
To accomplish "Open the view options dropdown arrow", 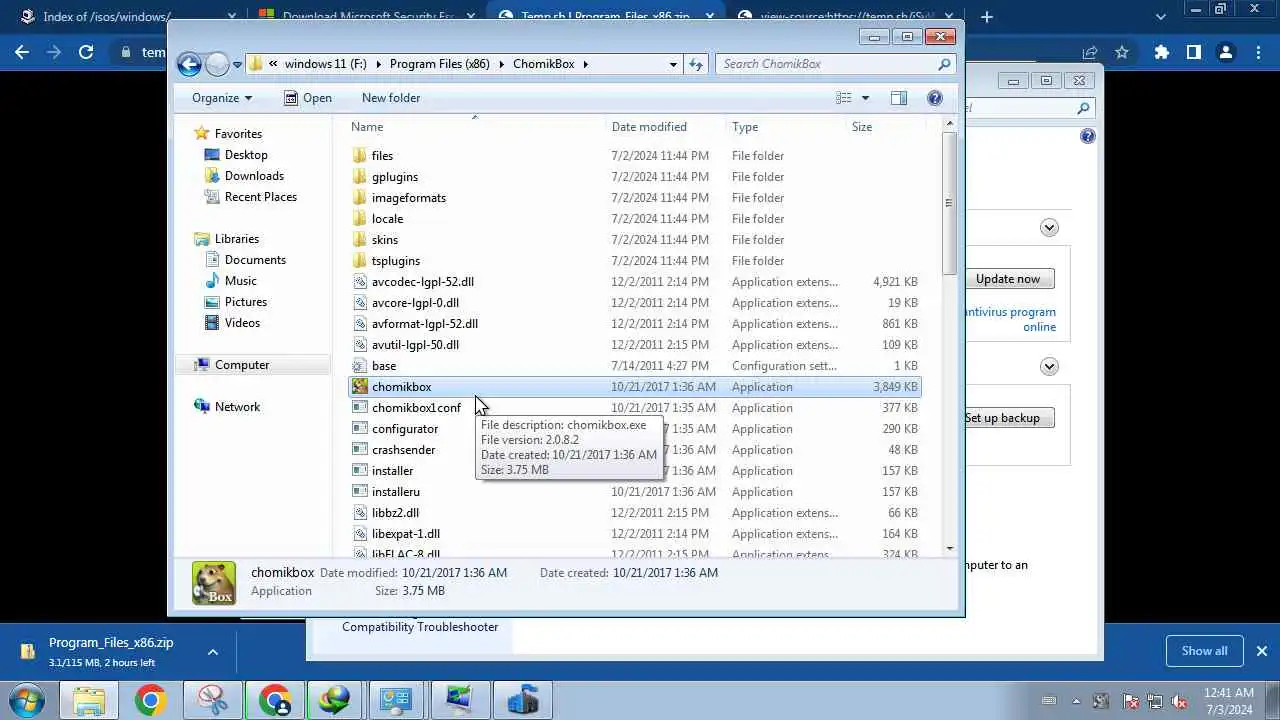I will [x=865, y=98].
